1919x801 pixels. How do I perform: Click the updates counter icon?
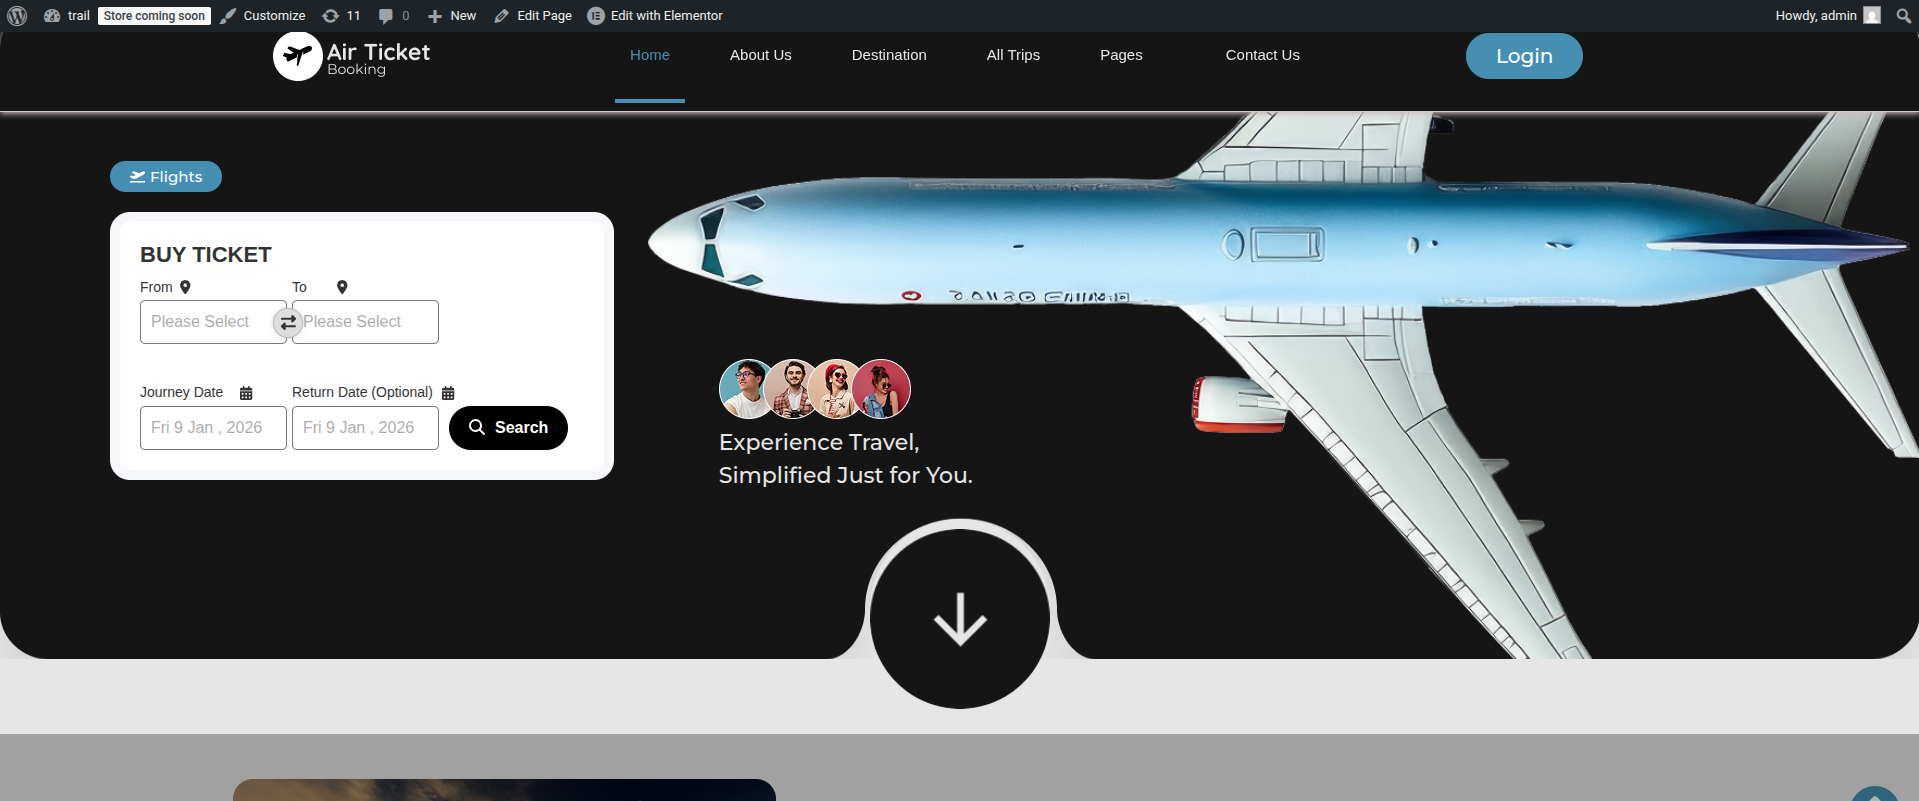point(331,16)
